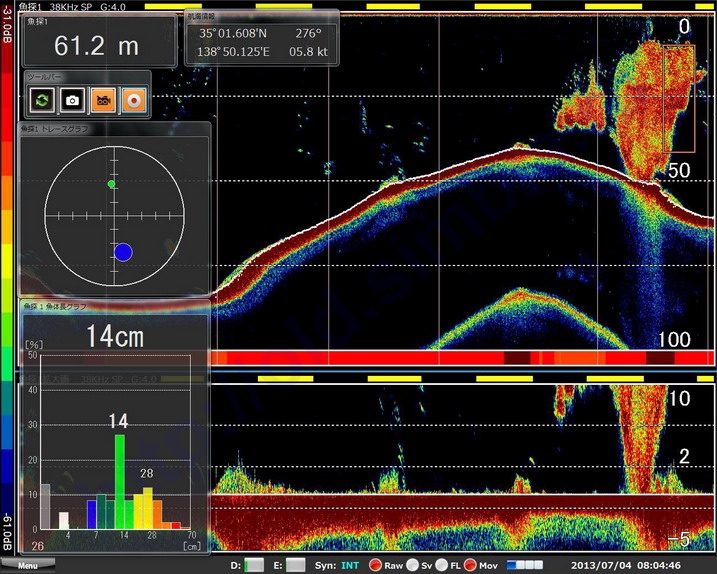Click the blue target dot in trace graph
The image size is (717, 574).
(x=123, y=252)
